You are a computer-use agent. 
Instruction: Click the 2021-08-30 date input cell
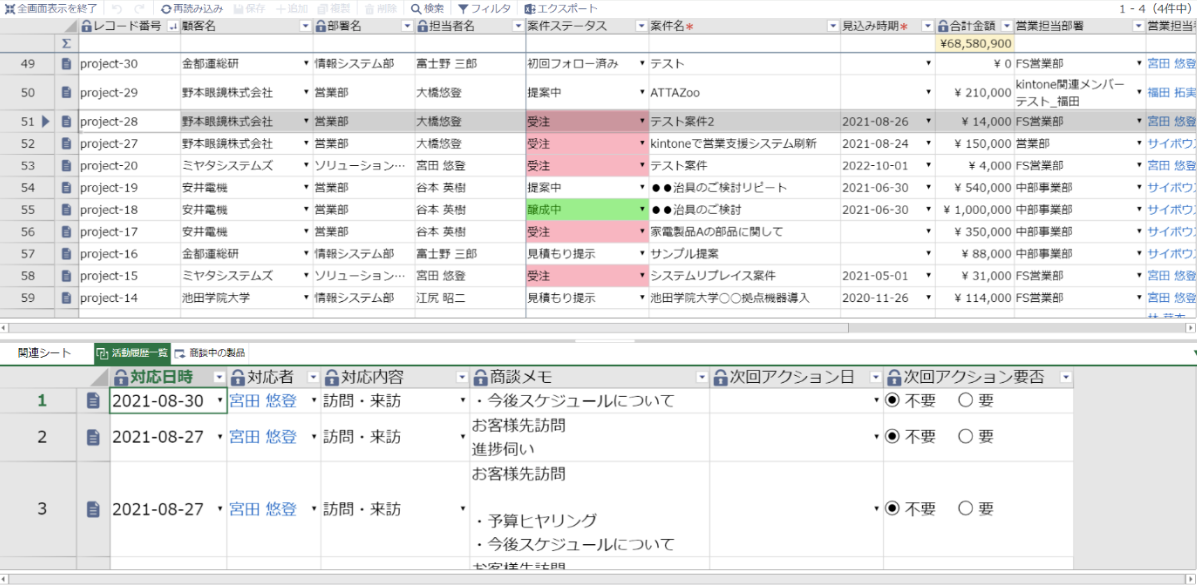(168, 400)
